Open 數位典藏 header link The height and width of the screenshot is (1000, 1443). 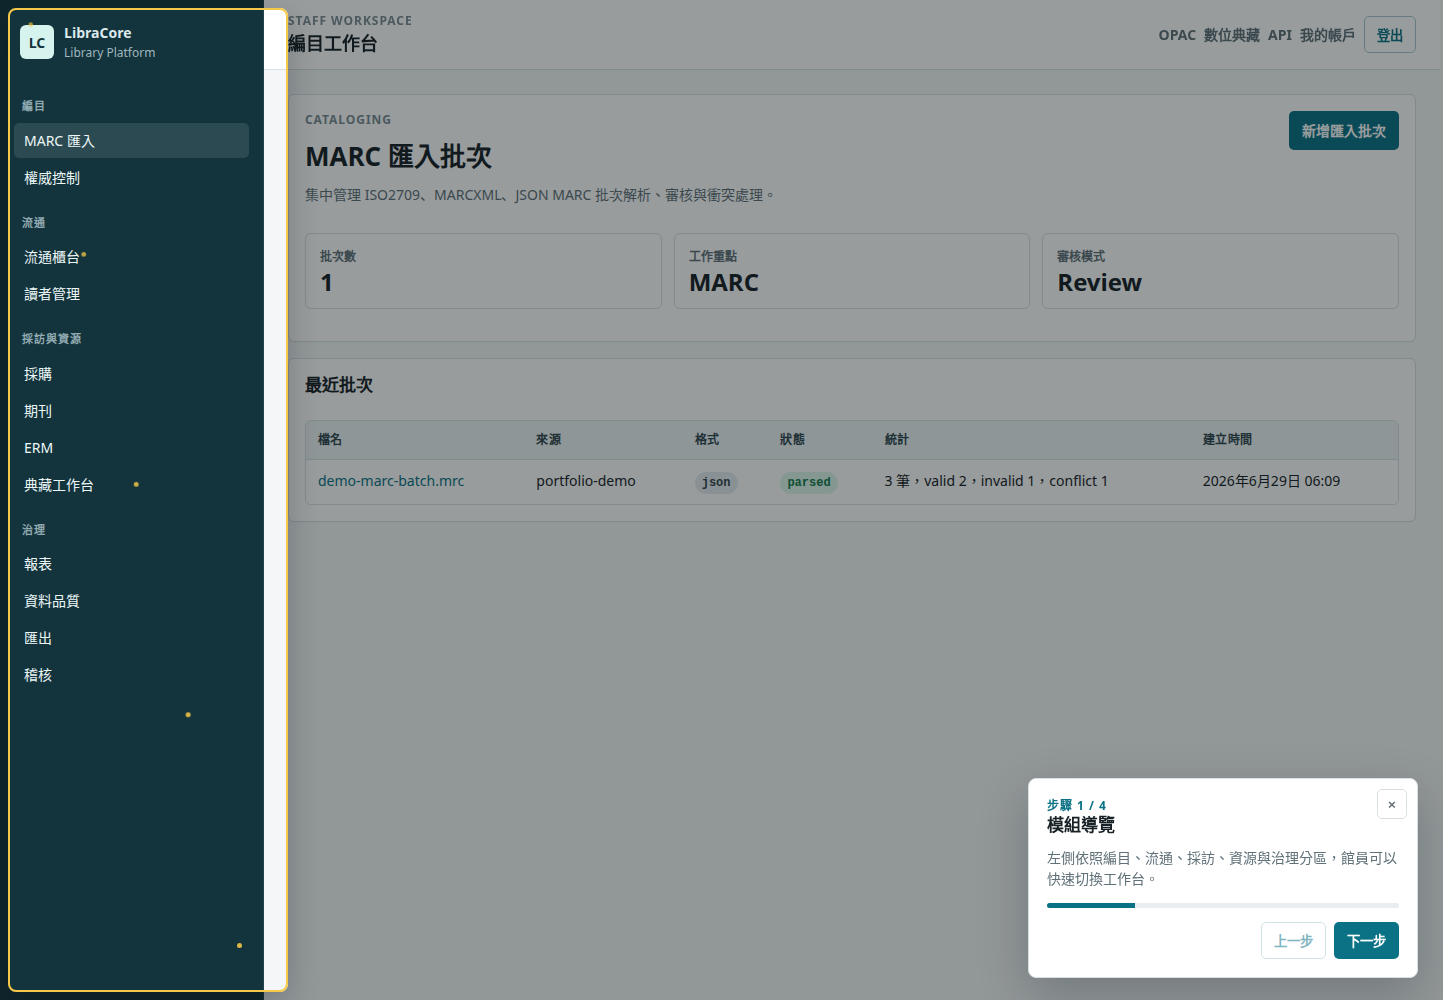click(1232, 35)
